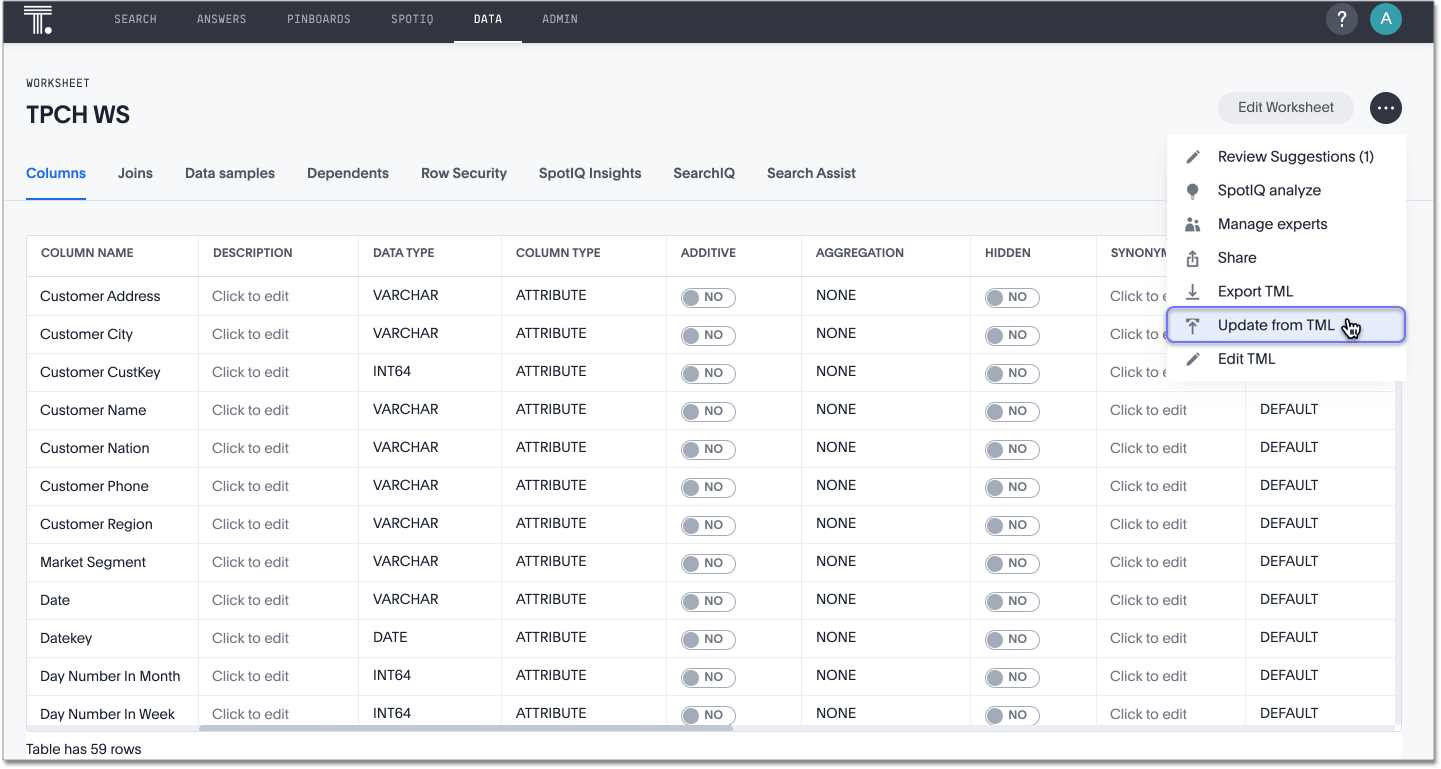Switch to the Joins tab
Screen dimensions: 1441x769
pos(135,174)
